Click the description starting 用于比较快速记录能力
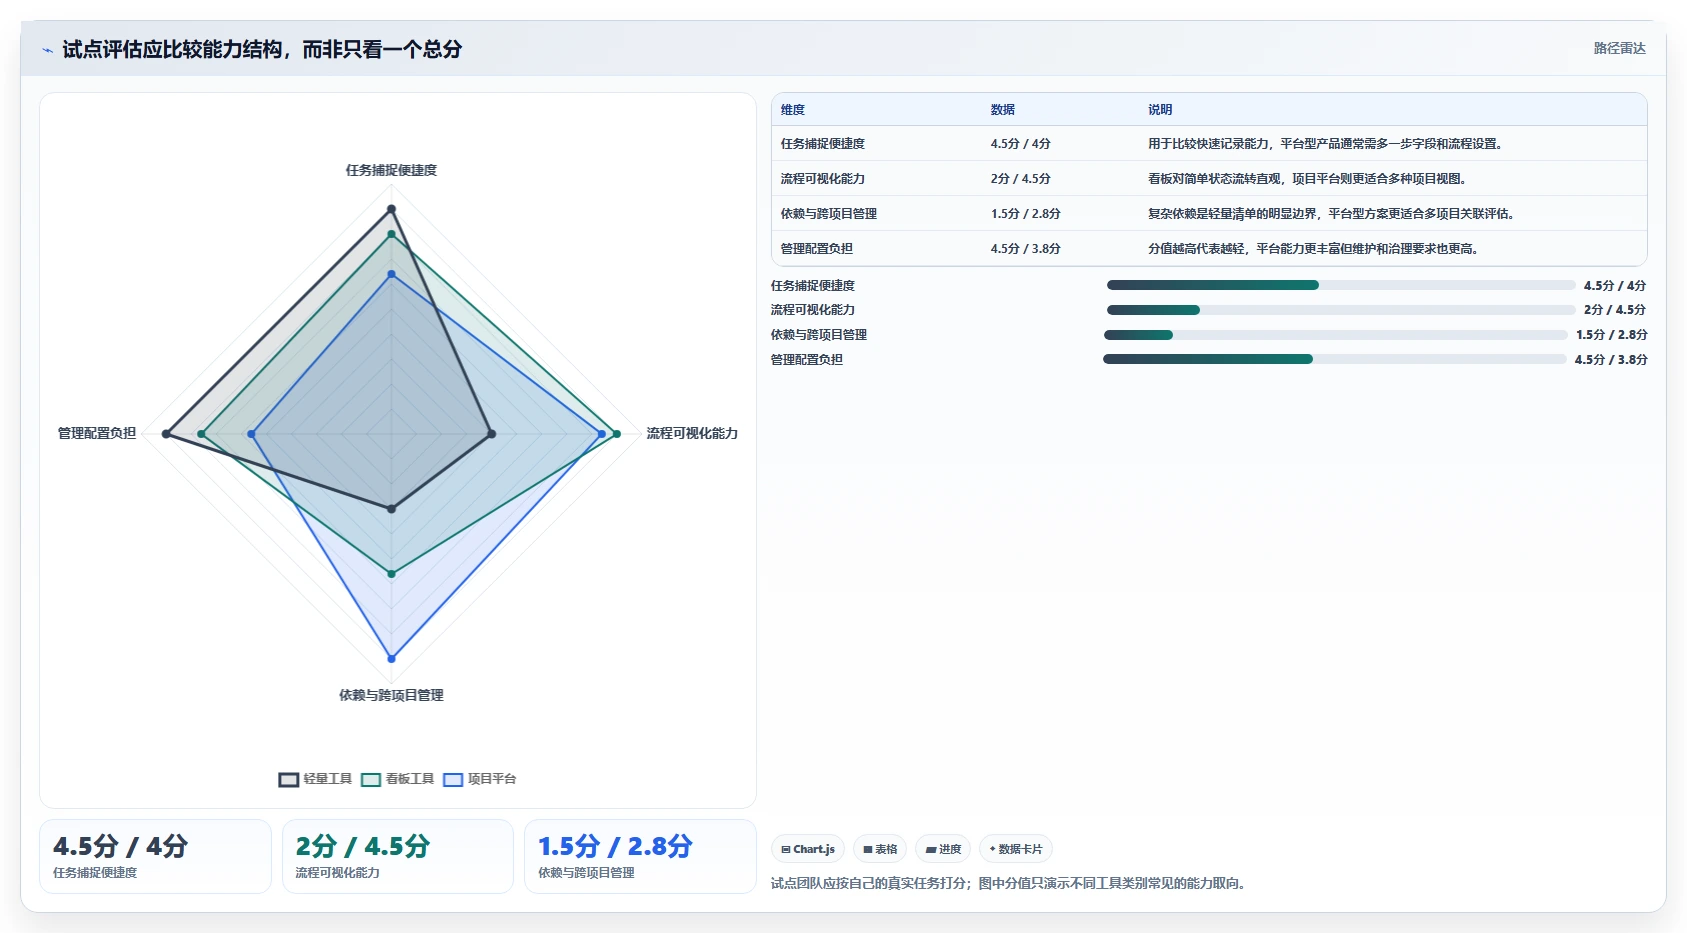 [x=1327, y=144]
